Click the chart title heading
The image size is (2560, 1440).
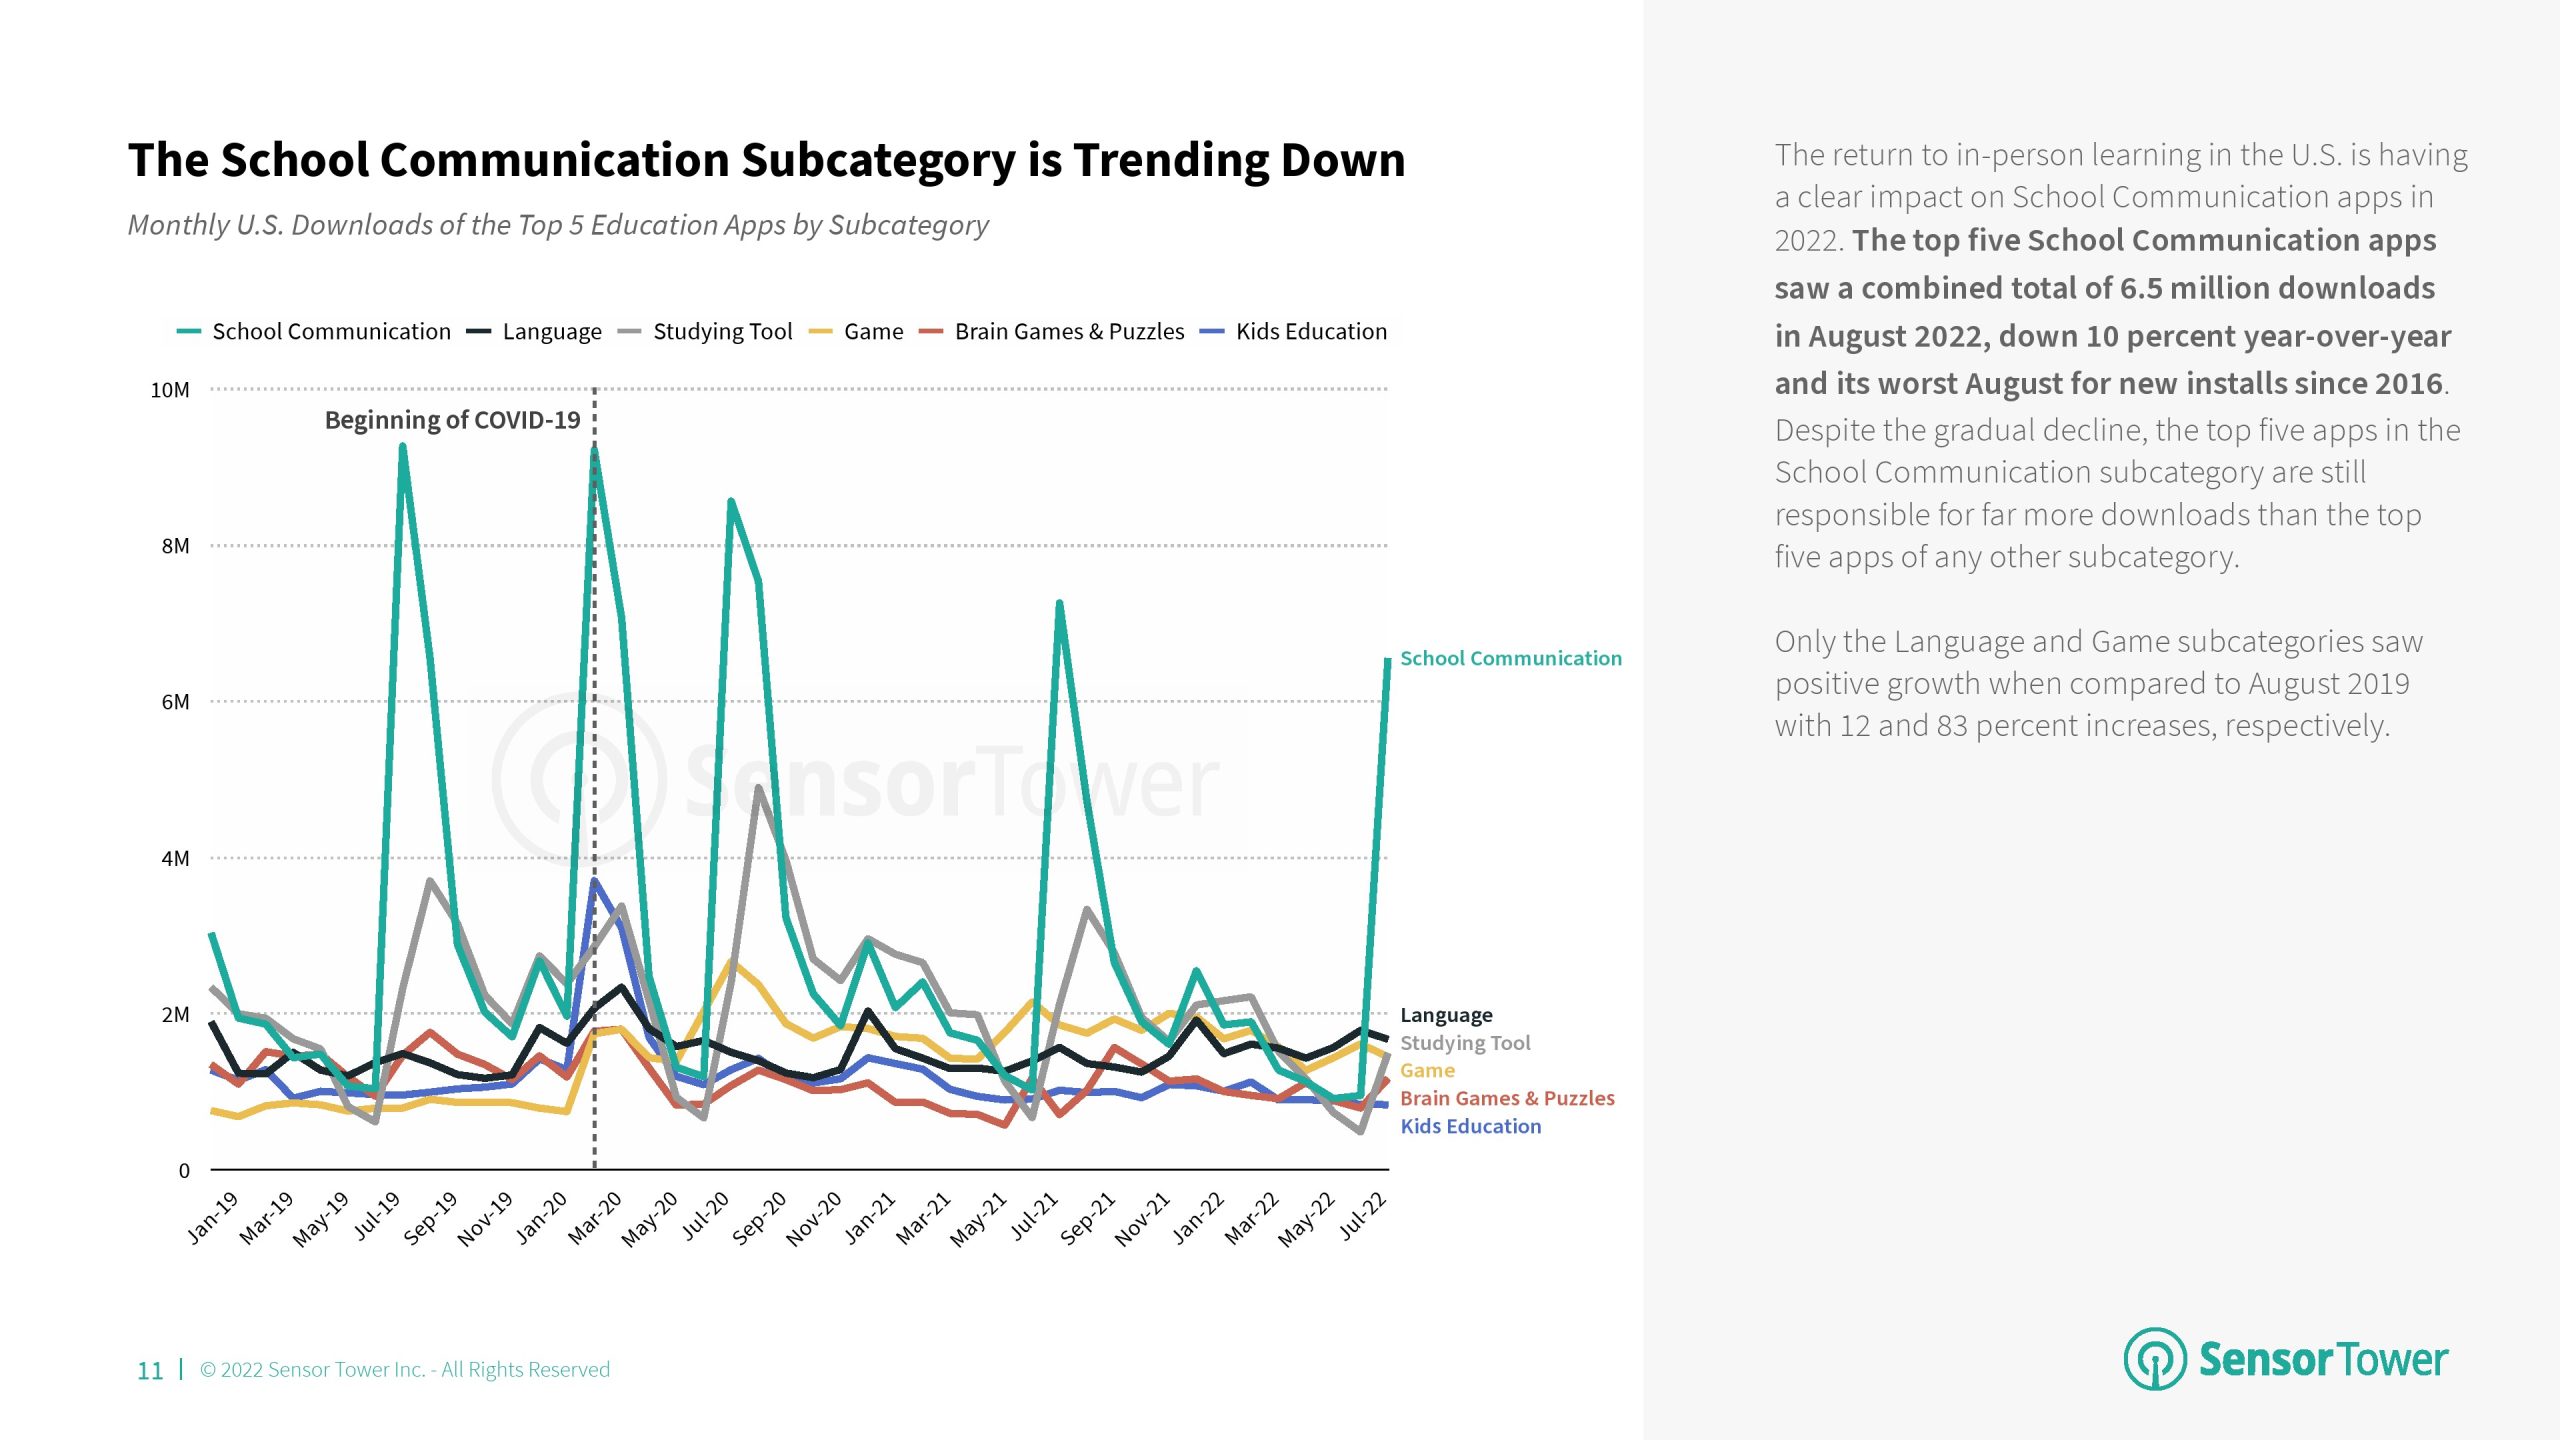[x=766, y=160]
